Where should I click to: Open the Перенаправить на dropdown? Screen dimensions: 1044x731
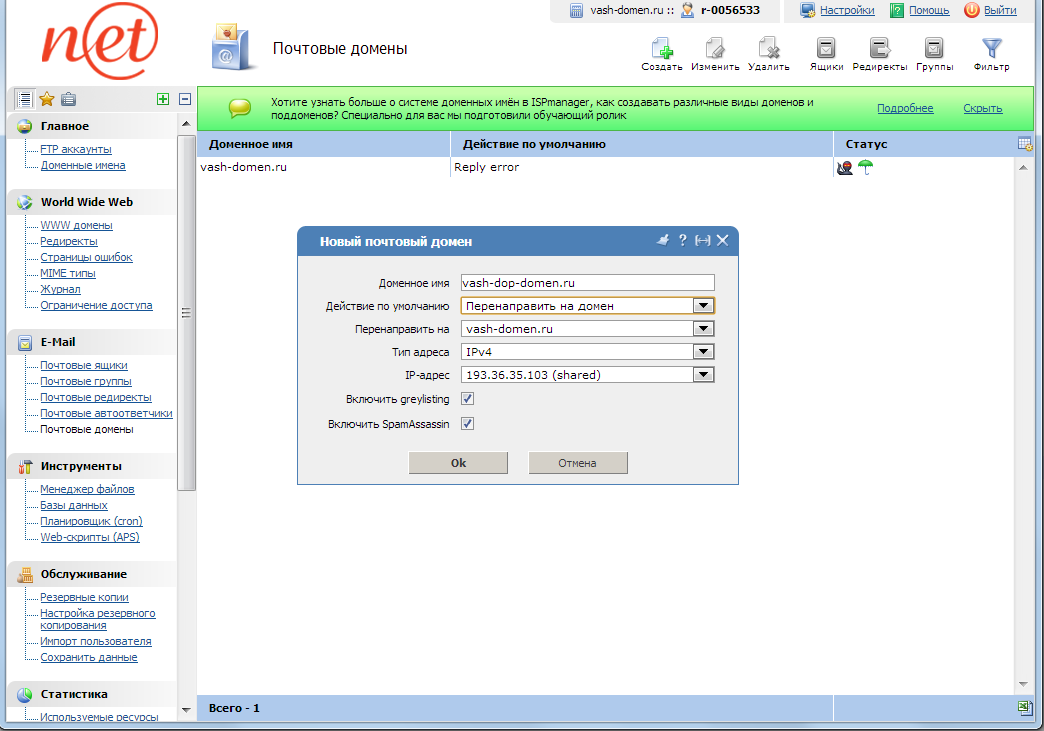coord(703,328)
